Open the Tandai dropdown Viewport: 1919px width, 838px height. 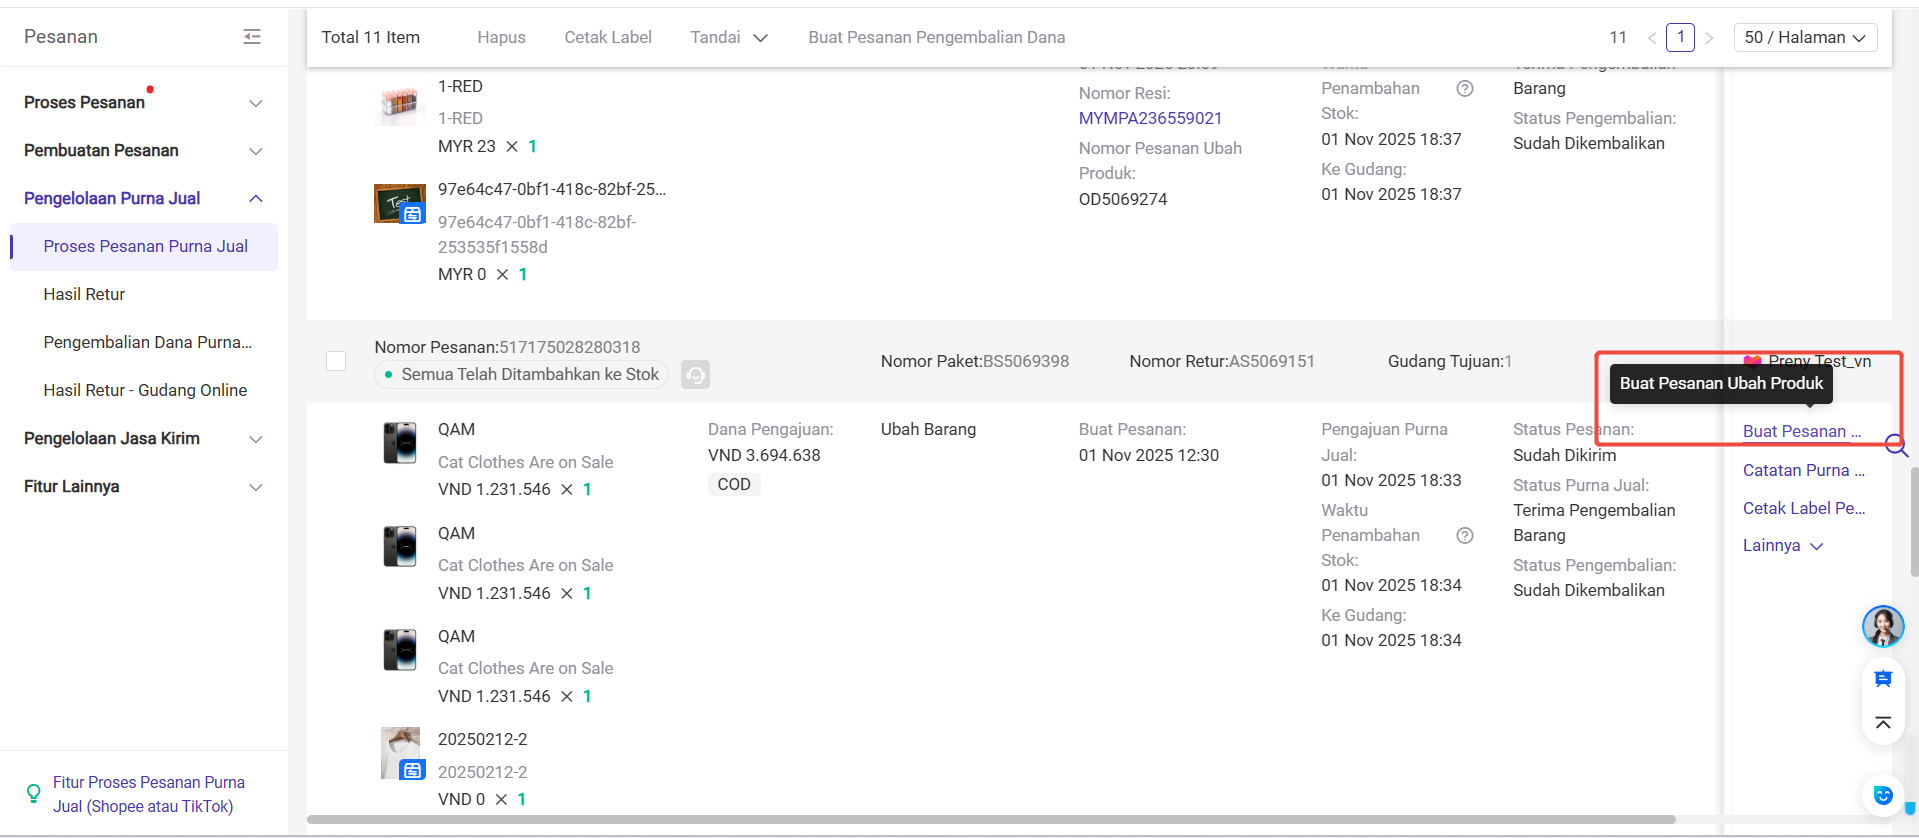tap(728, 37)
